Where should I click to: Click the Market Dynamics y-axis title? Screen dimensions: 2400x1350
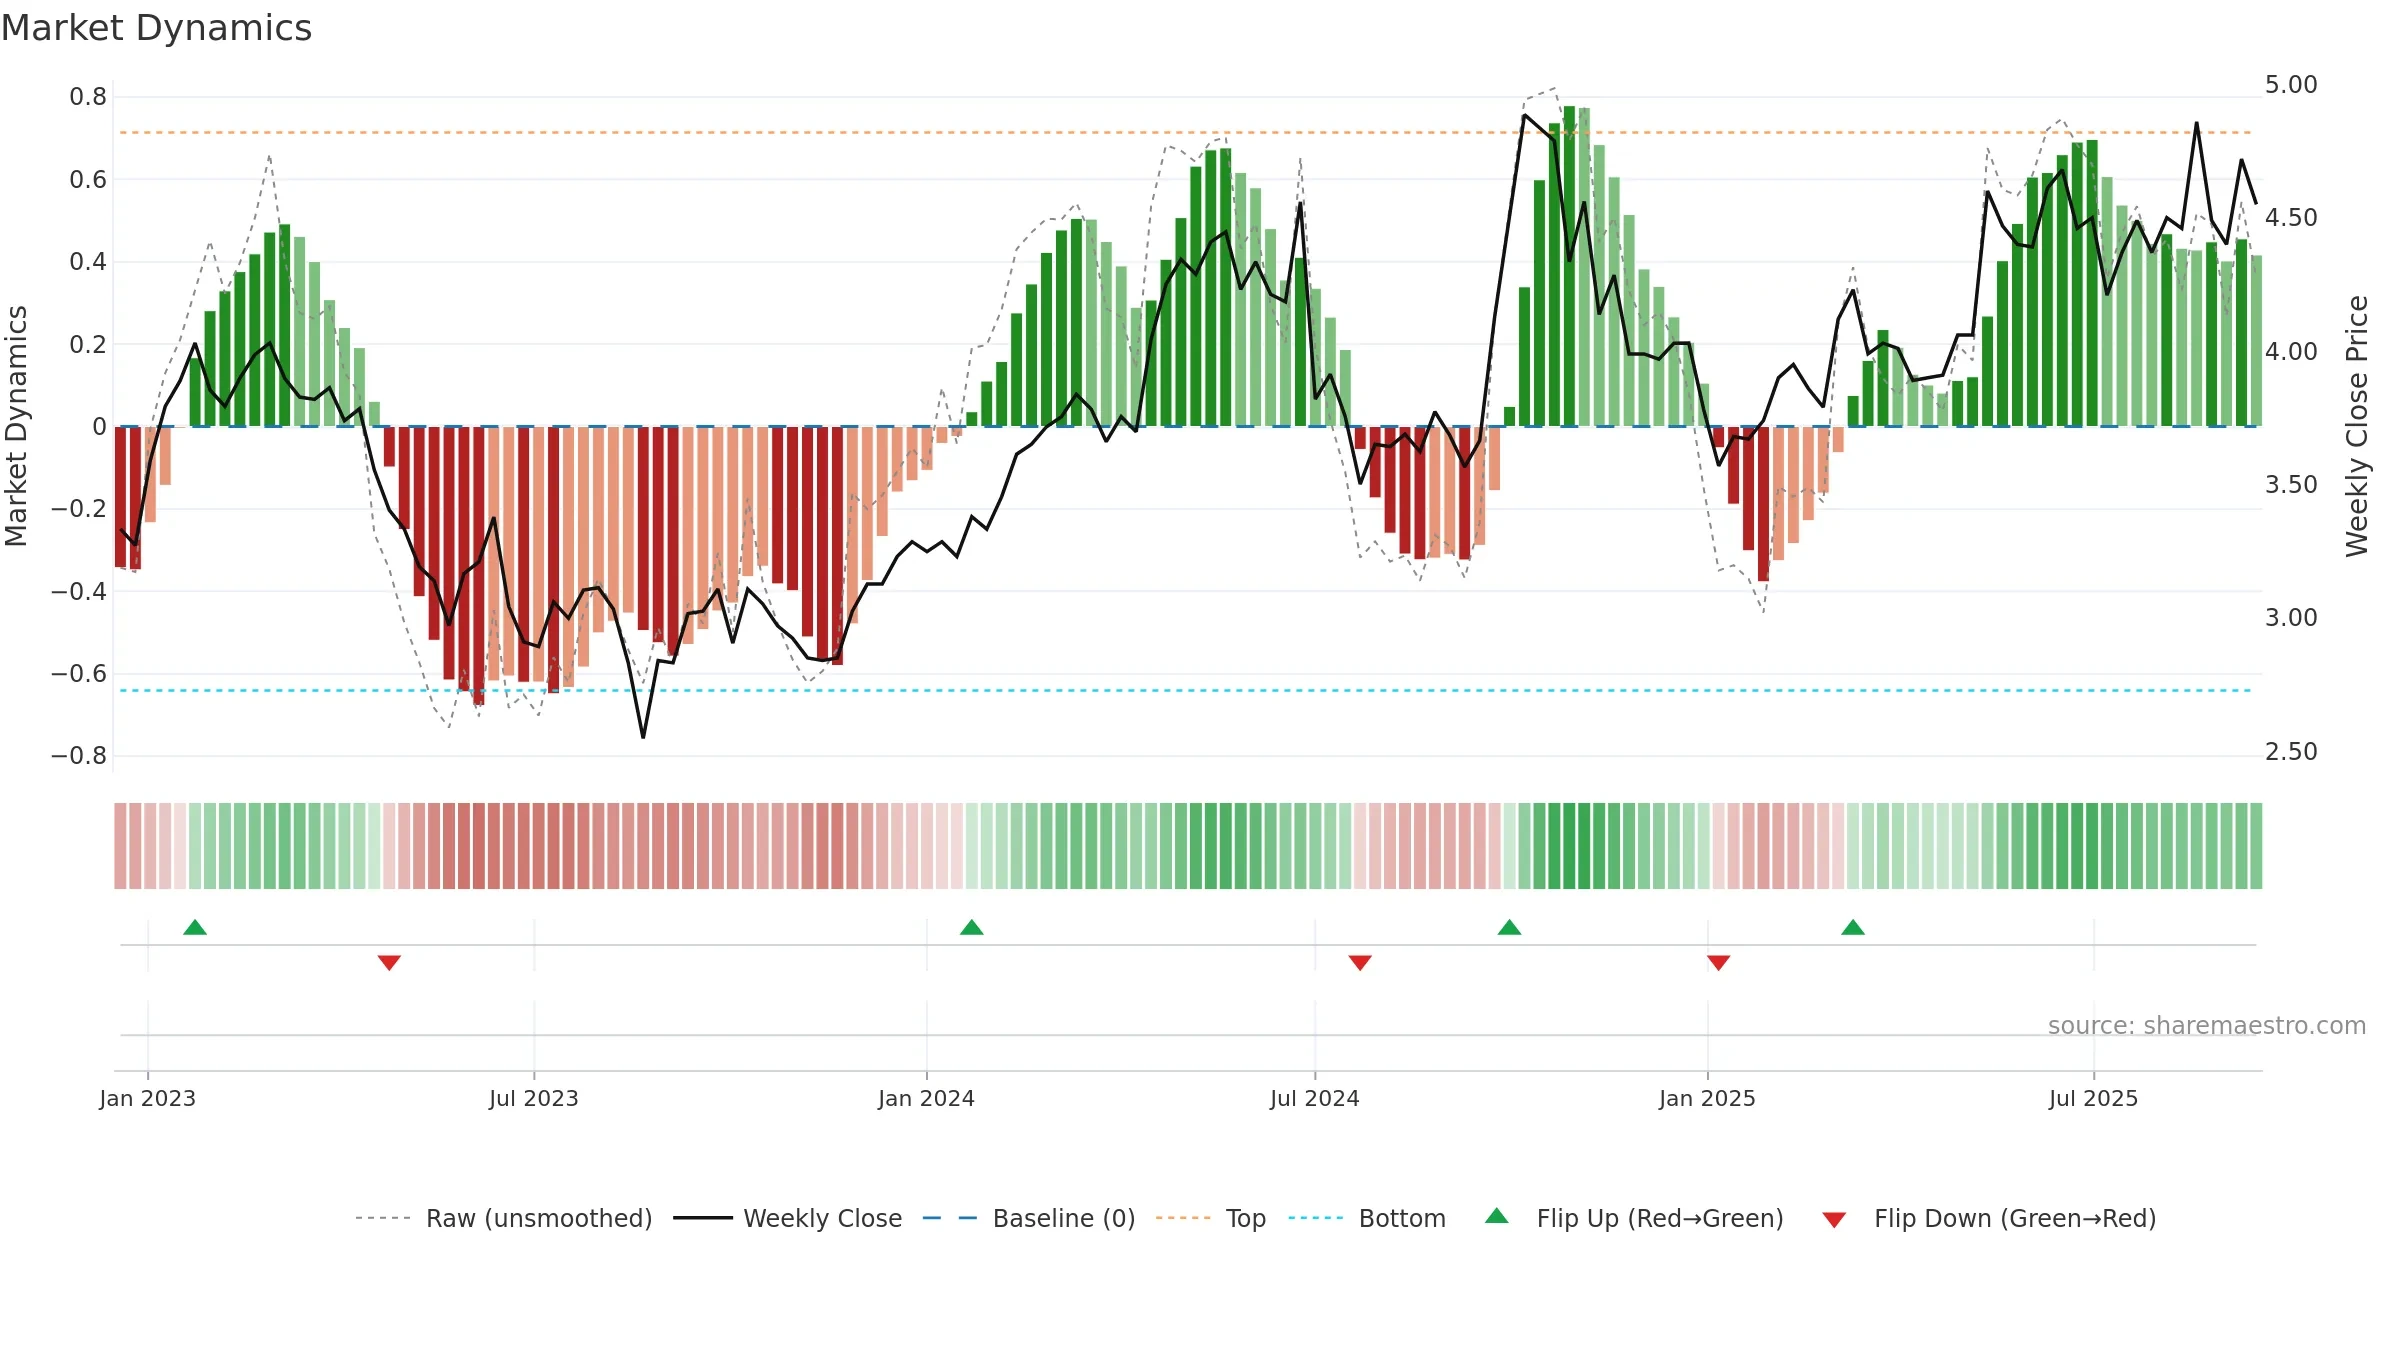tap(17, 426)
